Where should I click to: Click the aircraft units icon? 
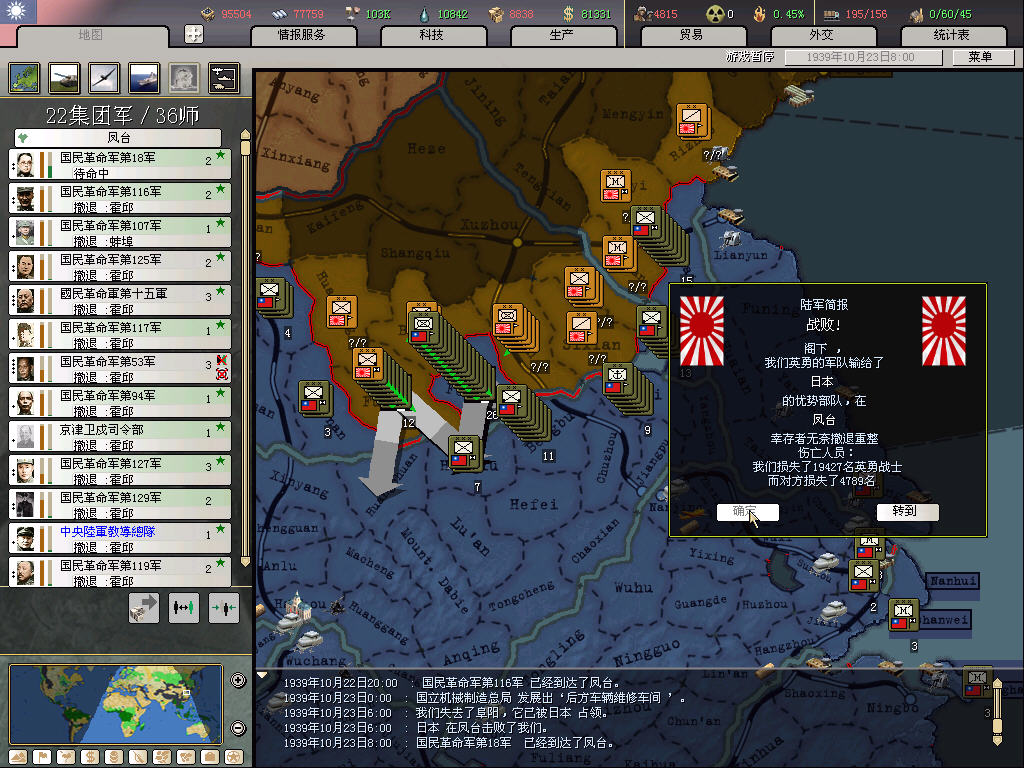point(104,77)
